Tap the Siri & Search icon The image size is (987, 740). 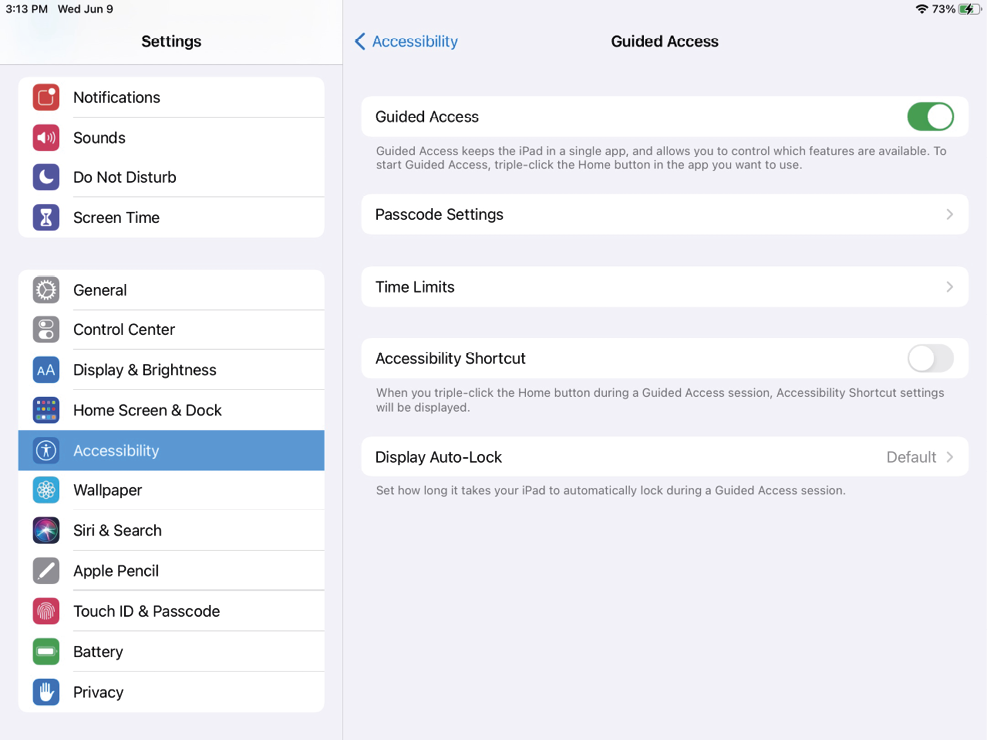46,530
